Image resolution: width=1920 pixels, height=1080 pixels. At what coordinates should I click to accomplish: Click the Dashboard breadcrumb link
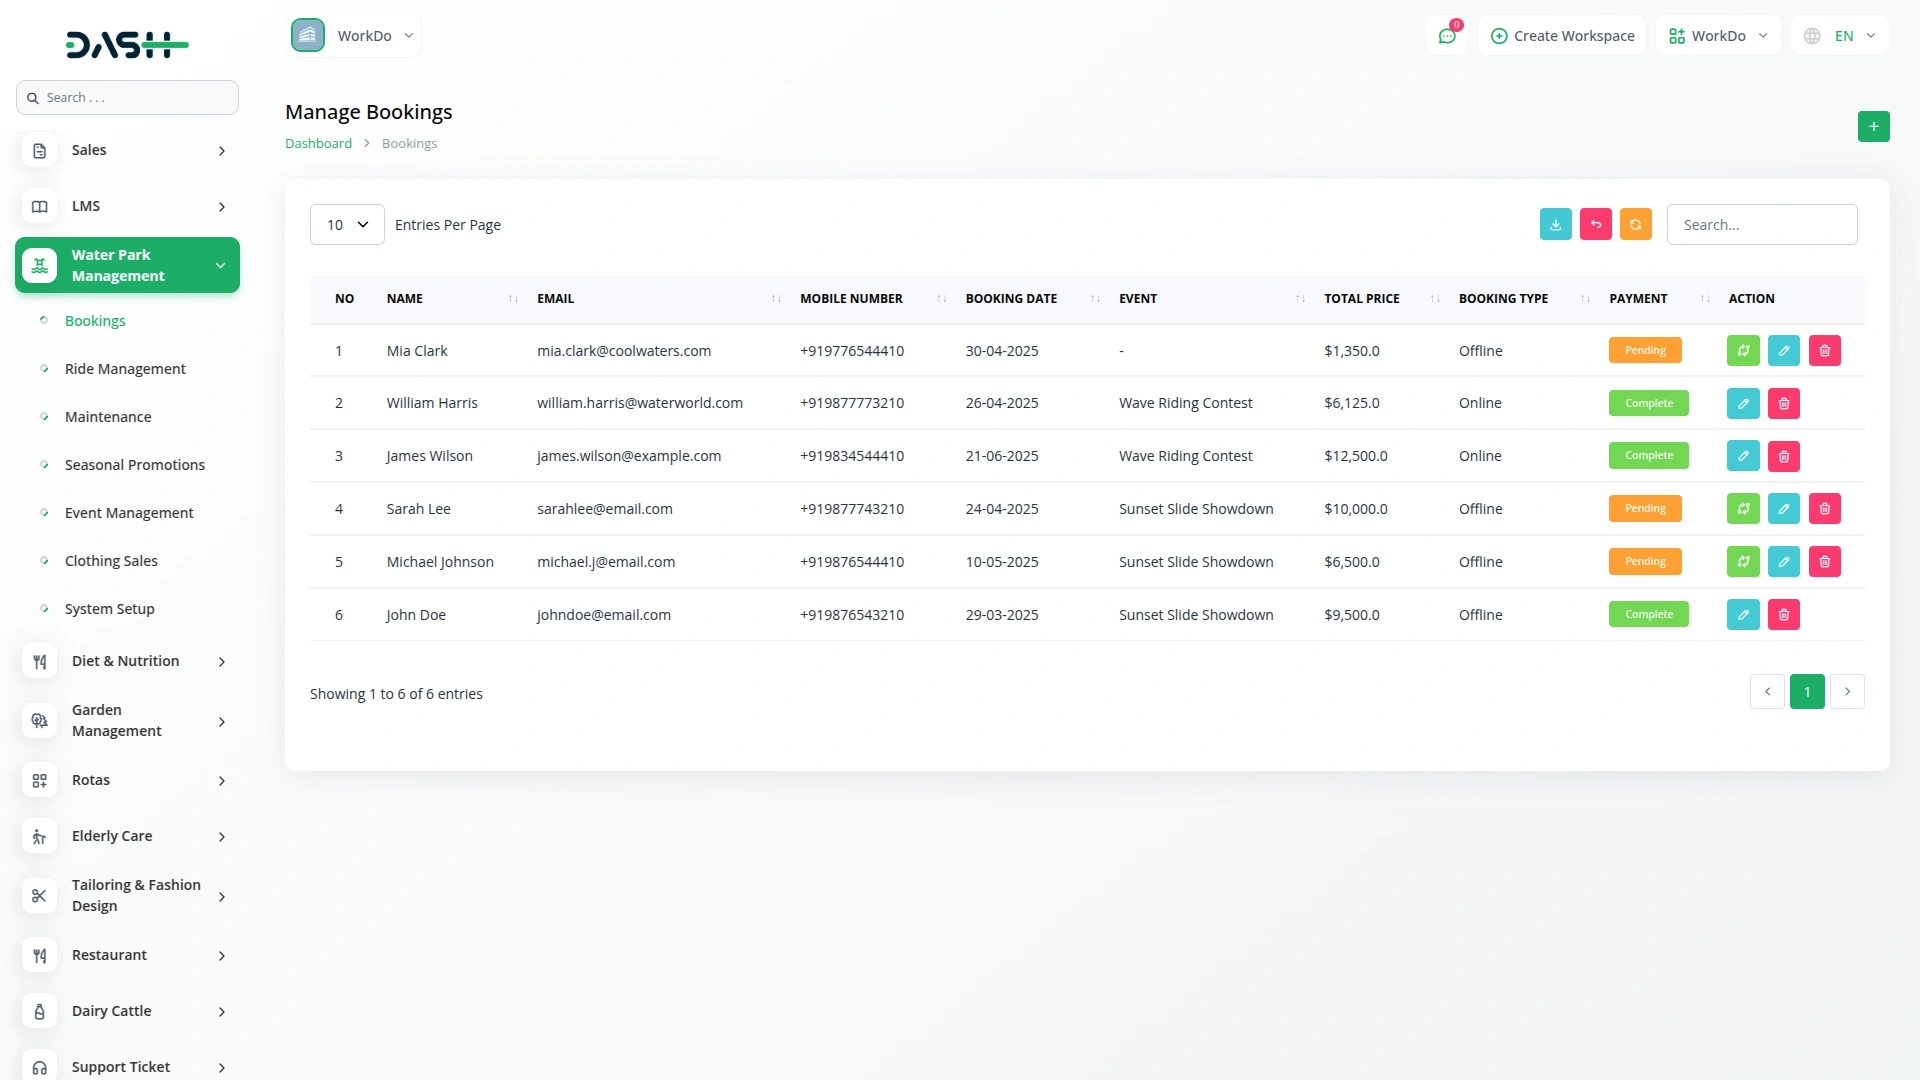pyautogui.click(x=318, y=144)
